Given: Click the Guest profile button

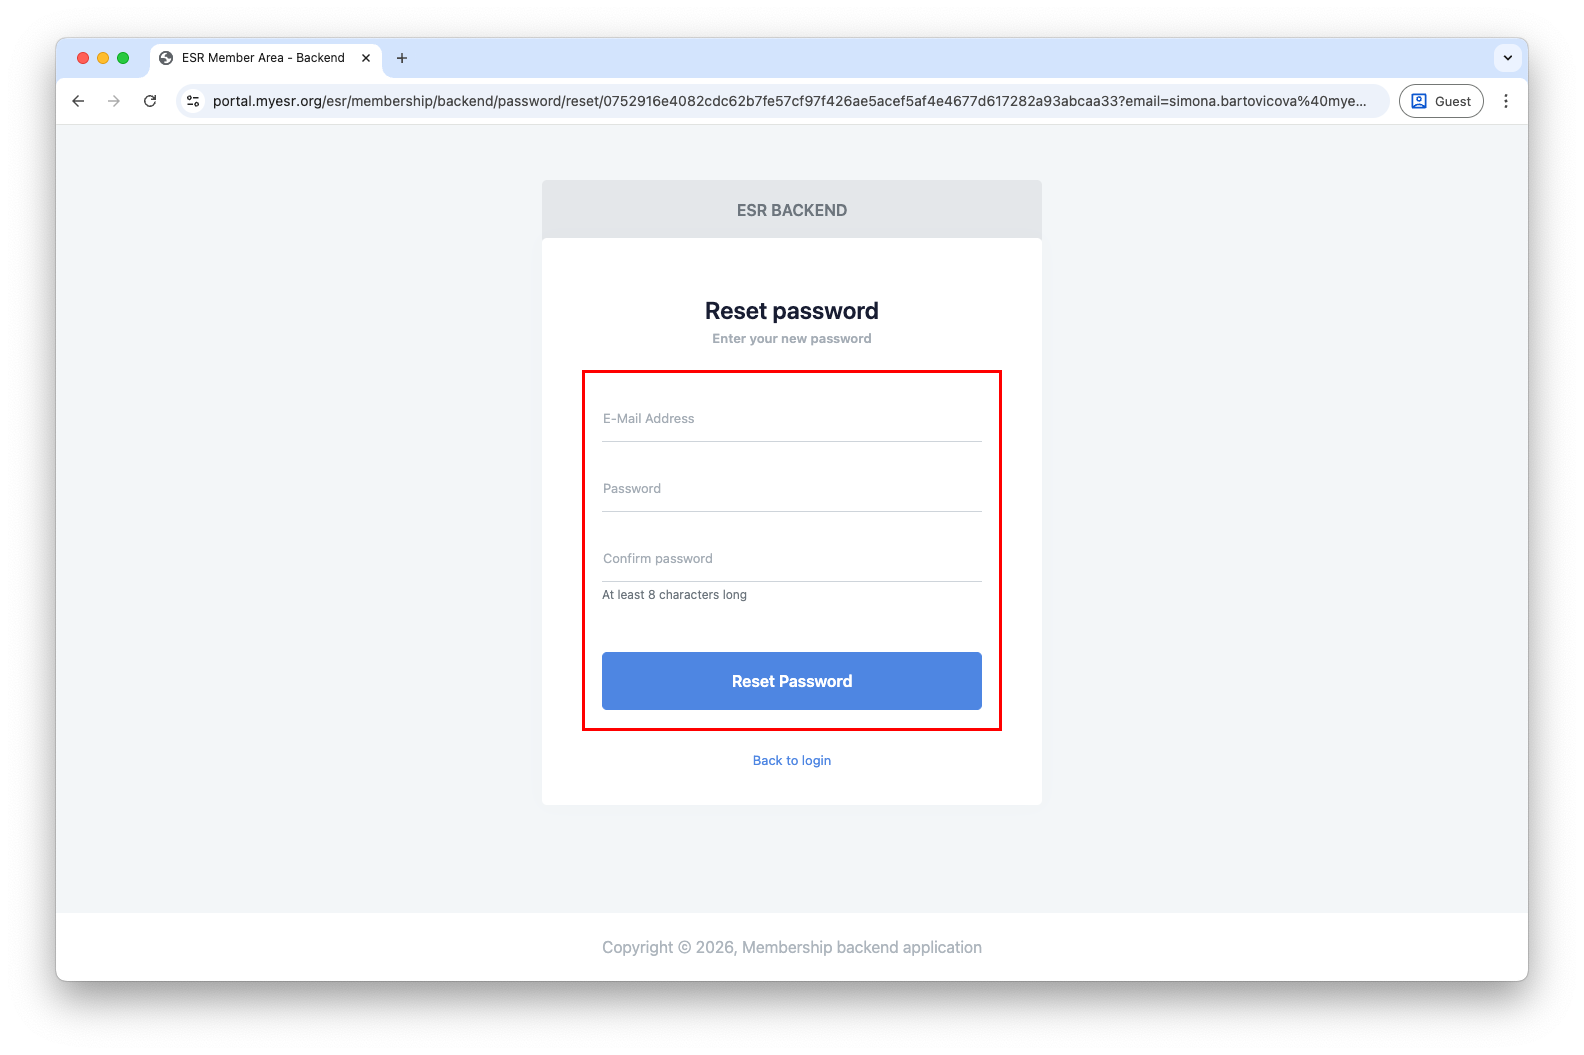Looking at the screenshot, I should (x=1441, y=101).
